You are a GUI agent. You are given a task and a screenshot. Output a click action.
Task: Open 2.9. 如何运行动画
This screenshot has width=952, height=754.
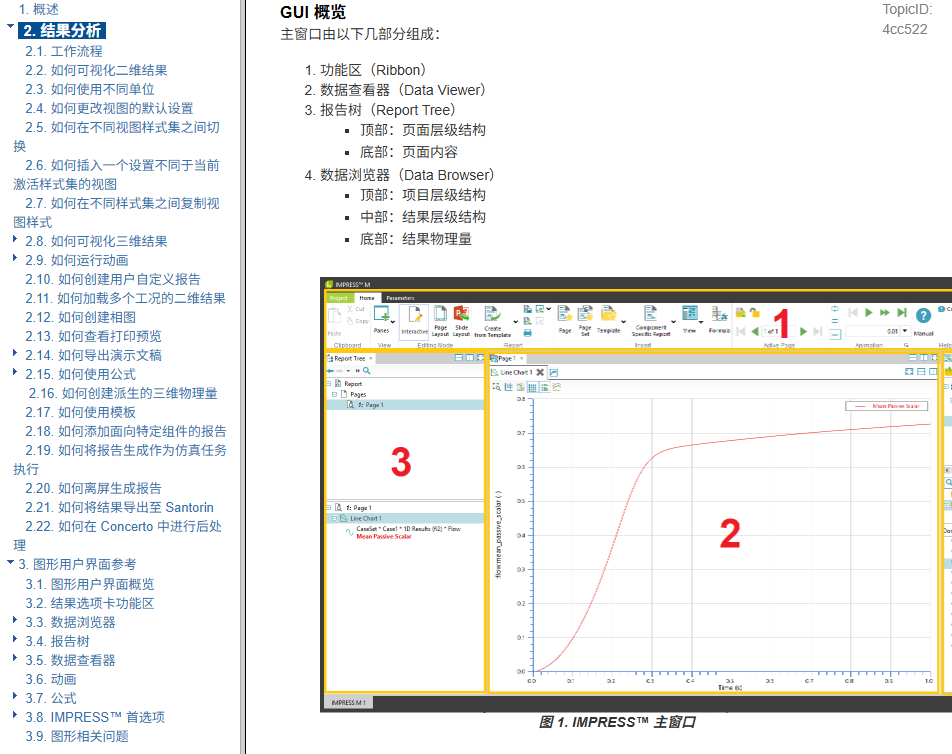[76, 260]
